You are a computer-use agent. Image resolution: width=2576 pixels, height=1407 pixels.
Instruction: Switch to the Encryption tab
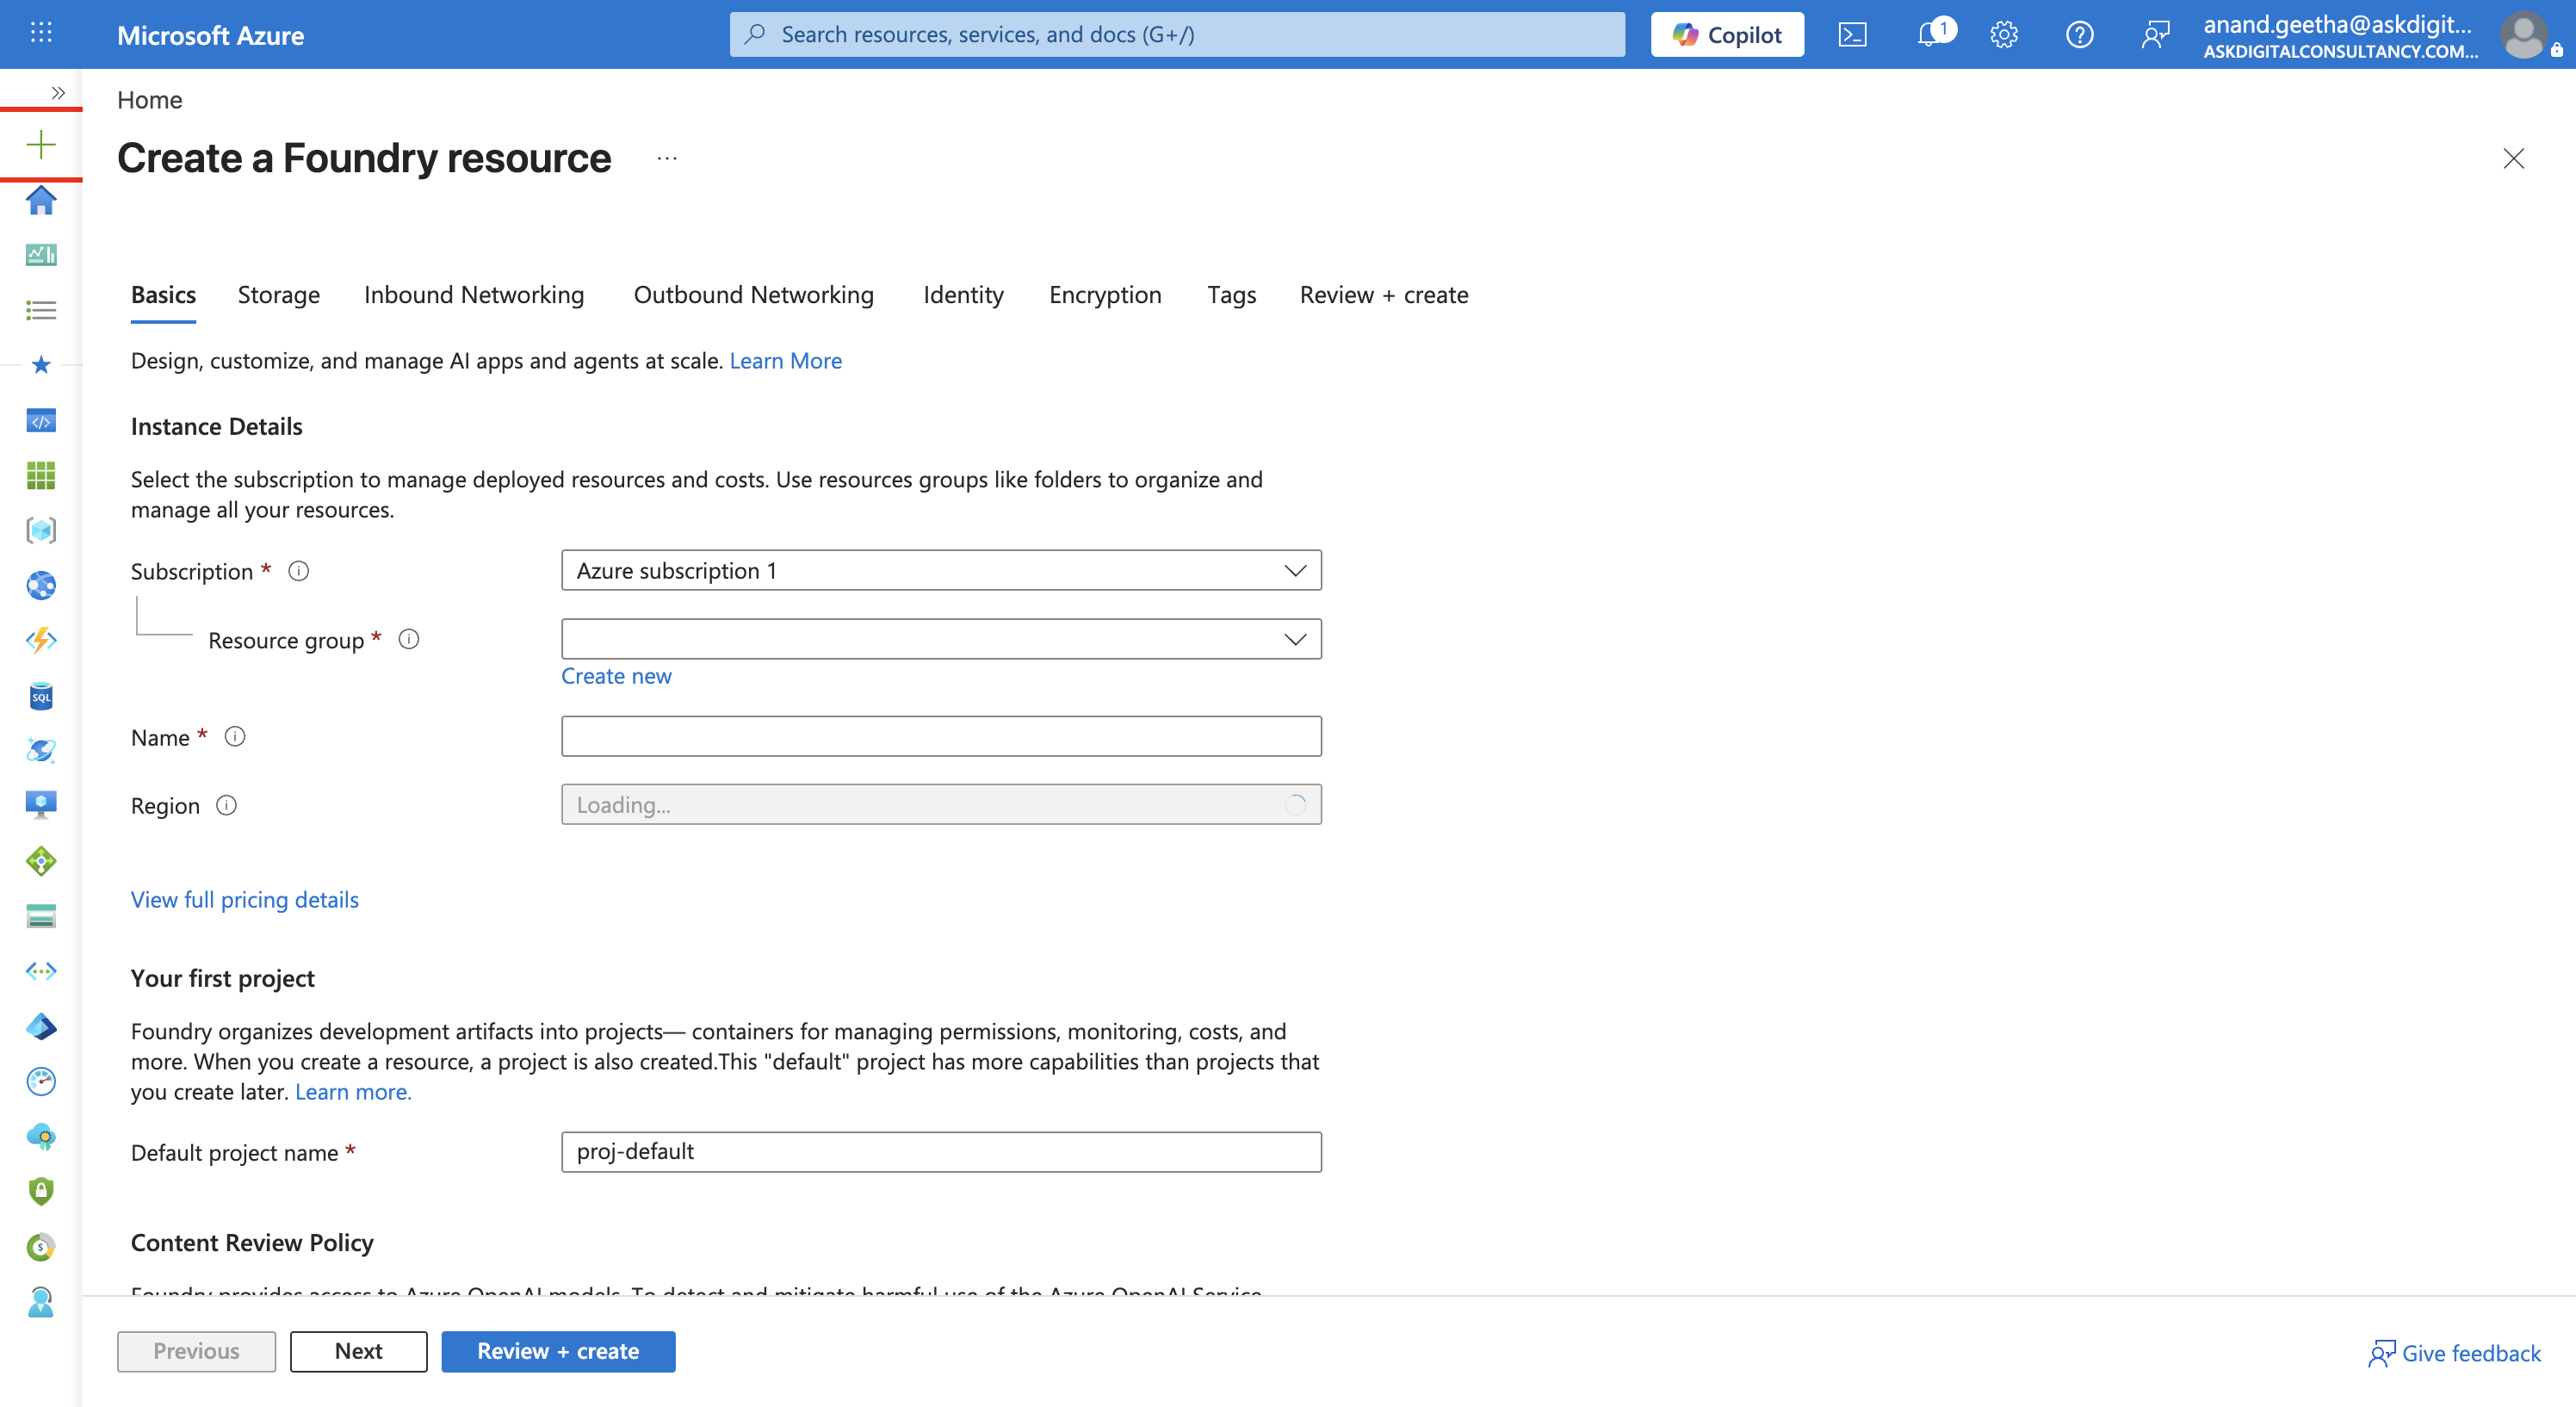1105,295
